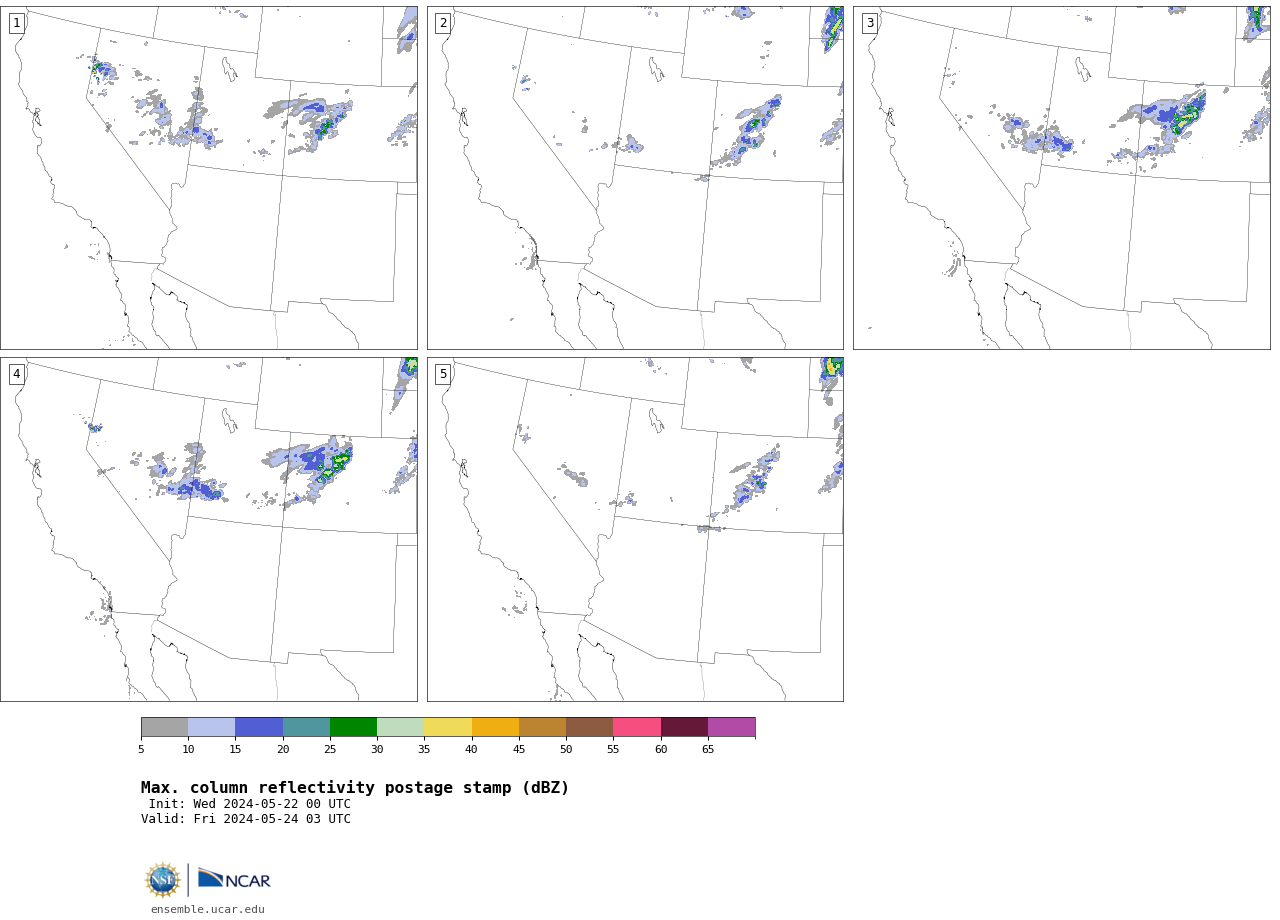Click the panel number label 3
Viewport: 1280px width, 920px height.
click(x=870, y=23)
